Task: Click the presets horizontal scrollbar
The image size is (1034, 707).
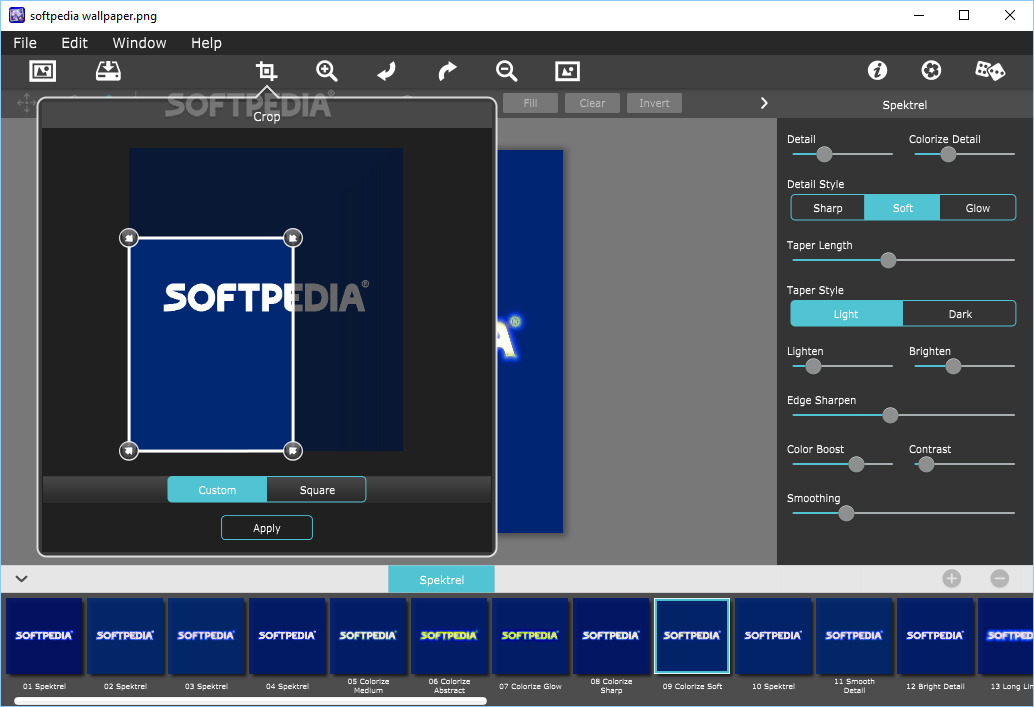Action: click(251, 701)
